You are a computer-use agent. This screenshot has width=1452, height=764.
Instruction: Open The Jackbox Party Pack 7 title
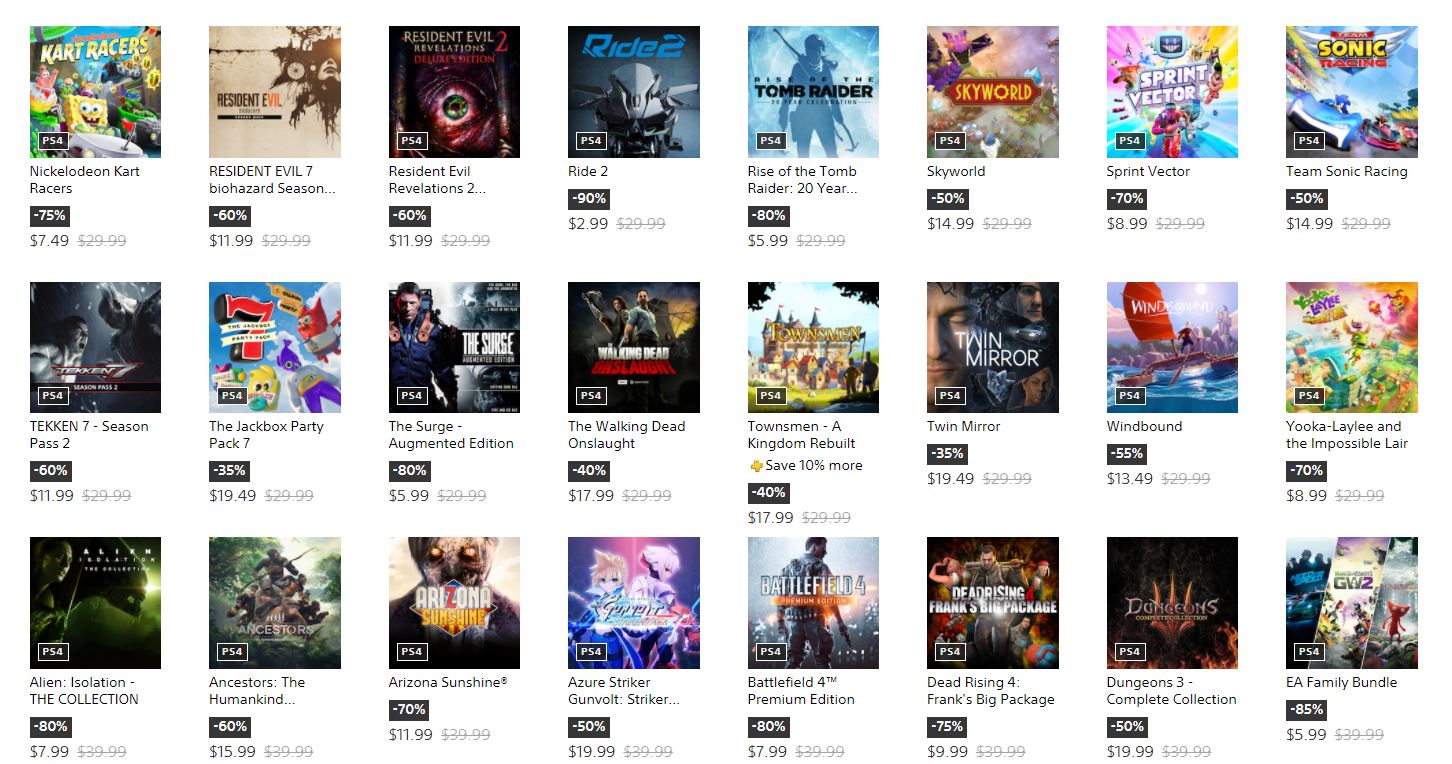266,435
